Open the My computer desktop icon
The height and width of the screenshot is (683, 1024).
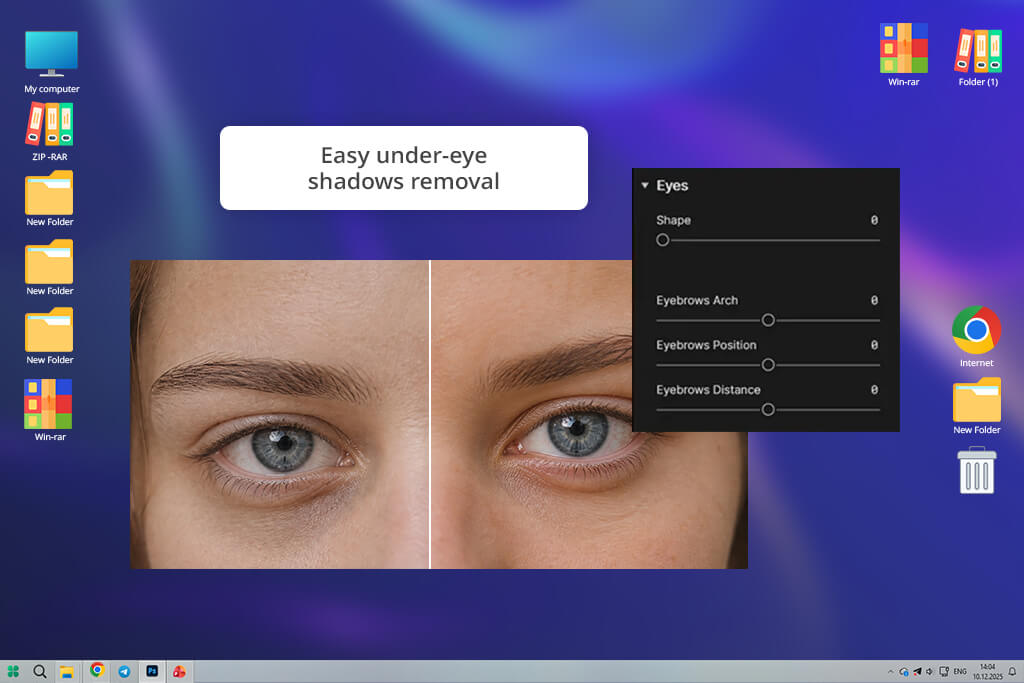pyautogui.click(x=52, y=61)
